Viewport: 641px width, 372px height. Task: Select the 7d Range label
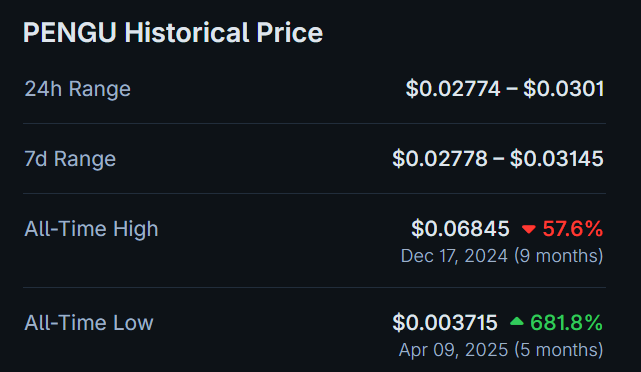click(x=70, y=159)
